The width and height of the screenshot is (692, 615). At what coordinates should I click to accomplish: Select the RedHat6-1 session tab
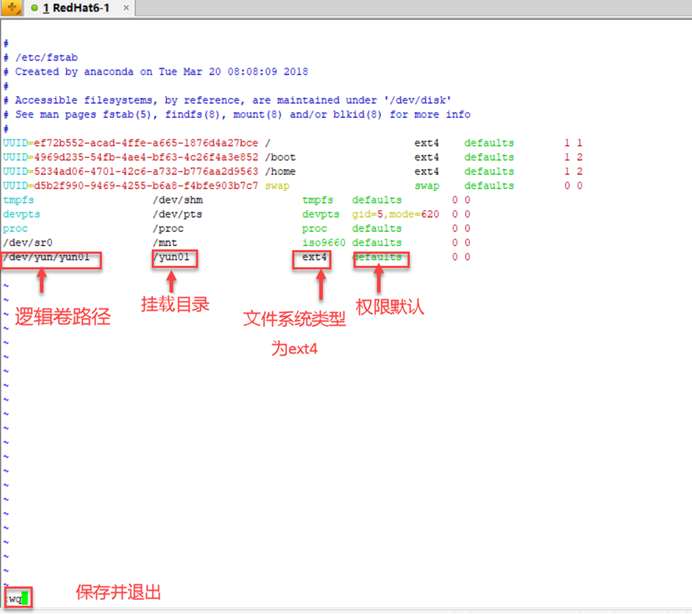tap(79, 8)
